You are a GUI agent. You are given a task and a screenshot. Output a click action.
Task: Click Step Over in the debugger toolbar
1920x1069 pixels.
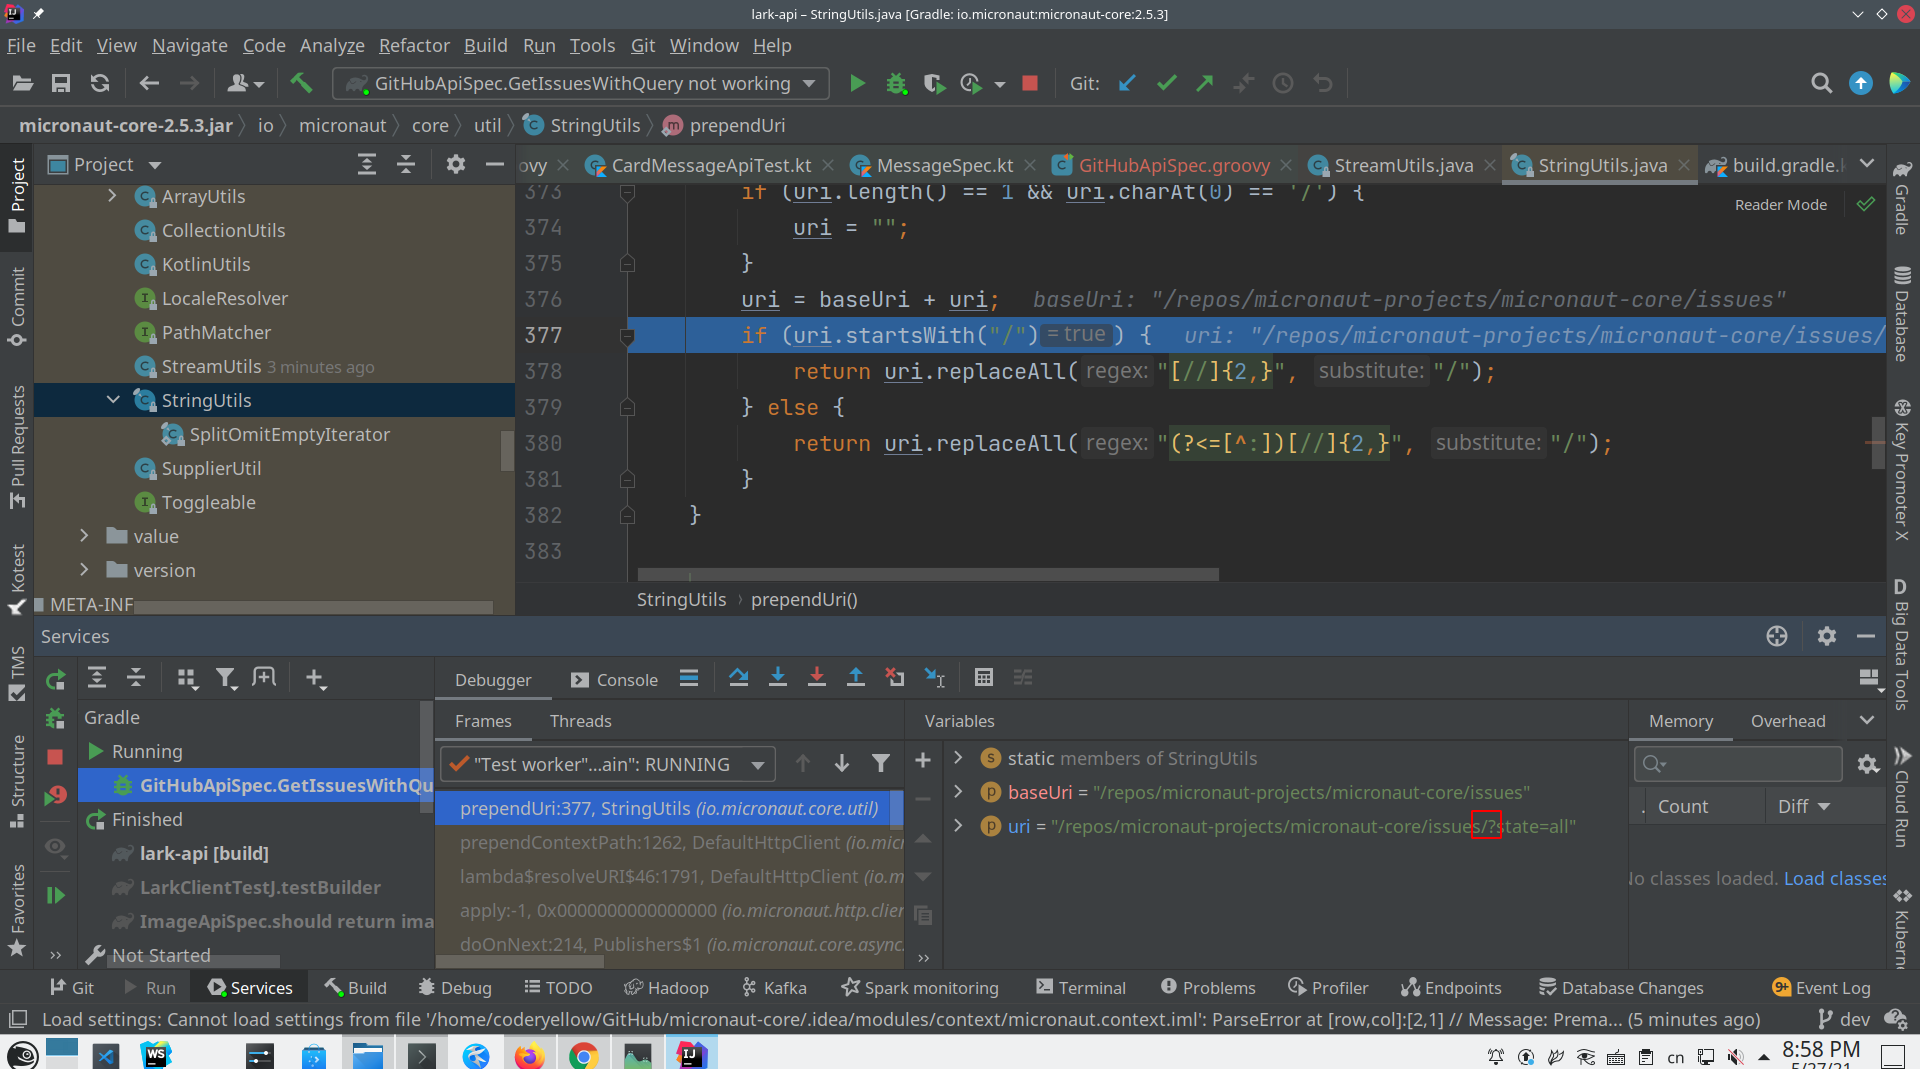740,677
